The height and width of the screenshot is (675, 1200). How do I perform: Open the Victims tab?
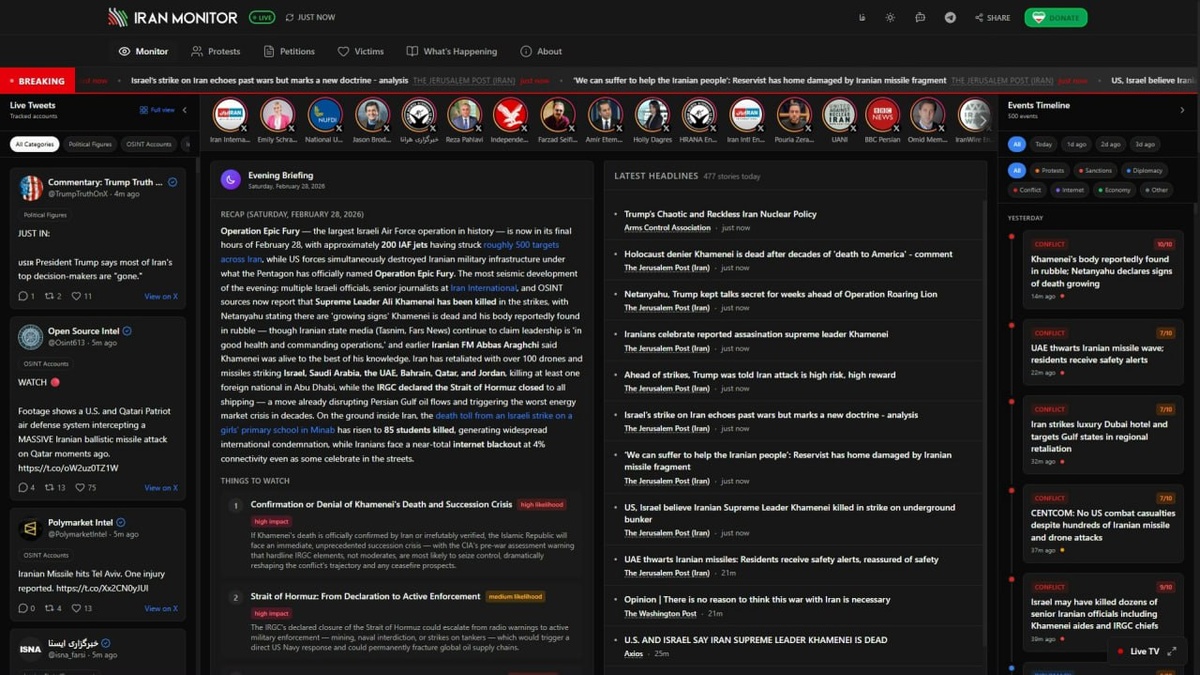tap(360, 51)
